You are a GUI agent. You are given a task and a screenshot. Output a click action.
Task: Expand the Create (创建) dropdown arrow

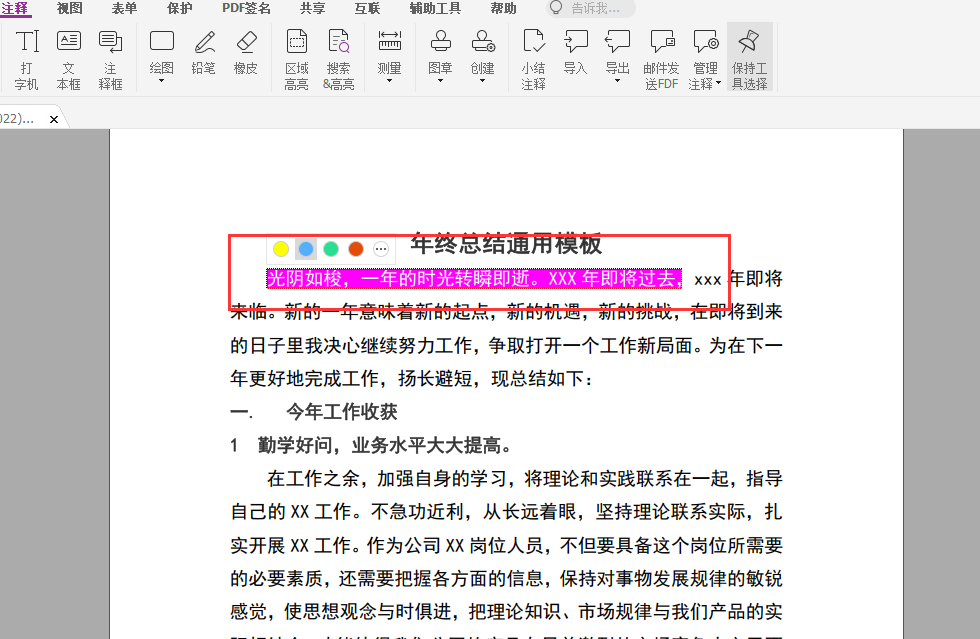click(x=482, y=81)
